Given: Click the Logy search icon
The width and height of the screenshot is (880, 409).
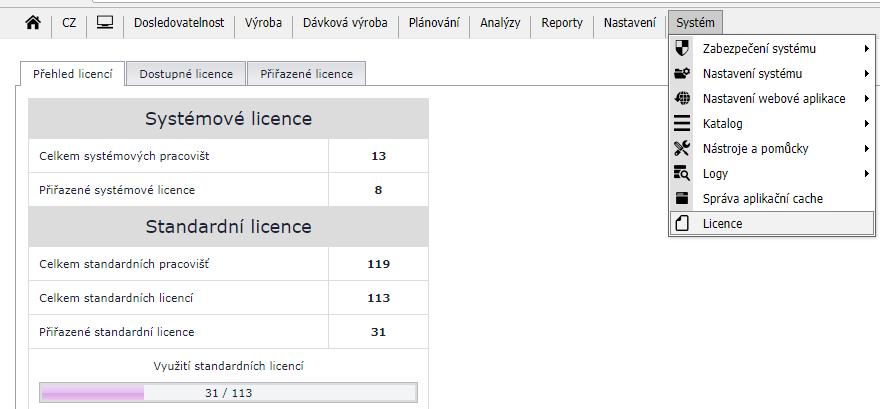Looking at the screenshot, I should [x=683, y=173].
